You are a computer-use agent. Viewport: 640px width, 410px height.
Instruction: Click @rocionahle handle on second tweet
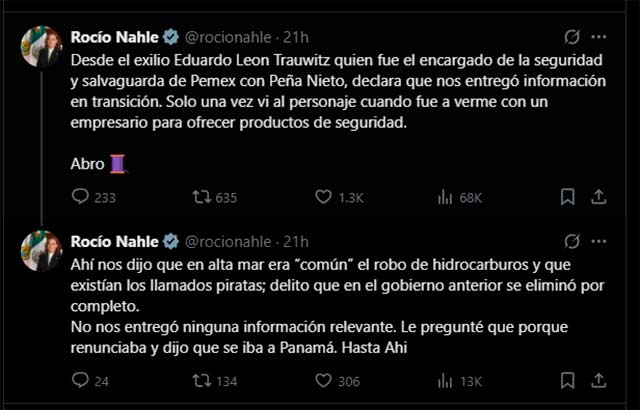[x=232, y=241]
